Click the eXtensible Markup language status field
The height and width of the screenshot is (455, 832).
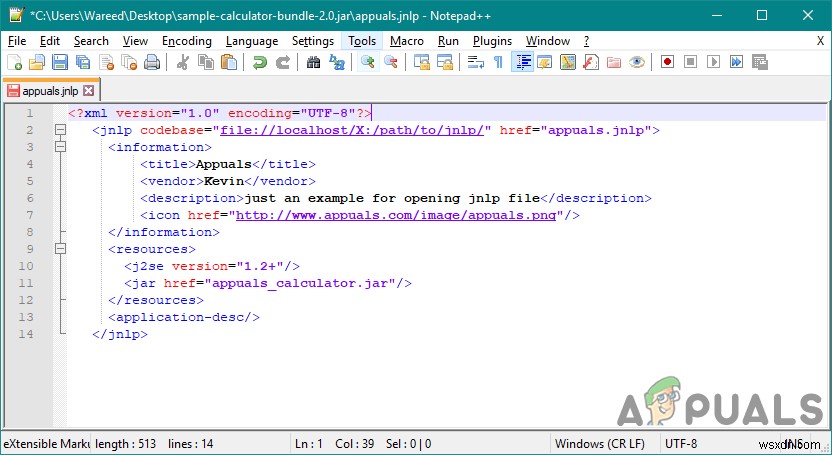[46, 444]
